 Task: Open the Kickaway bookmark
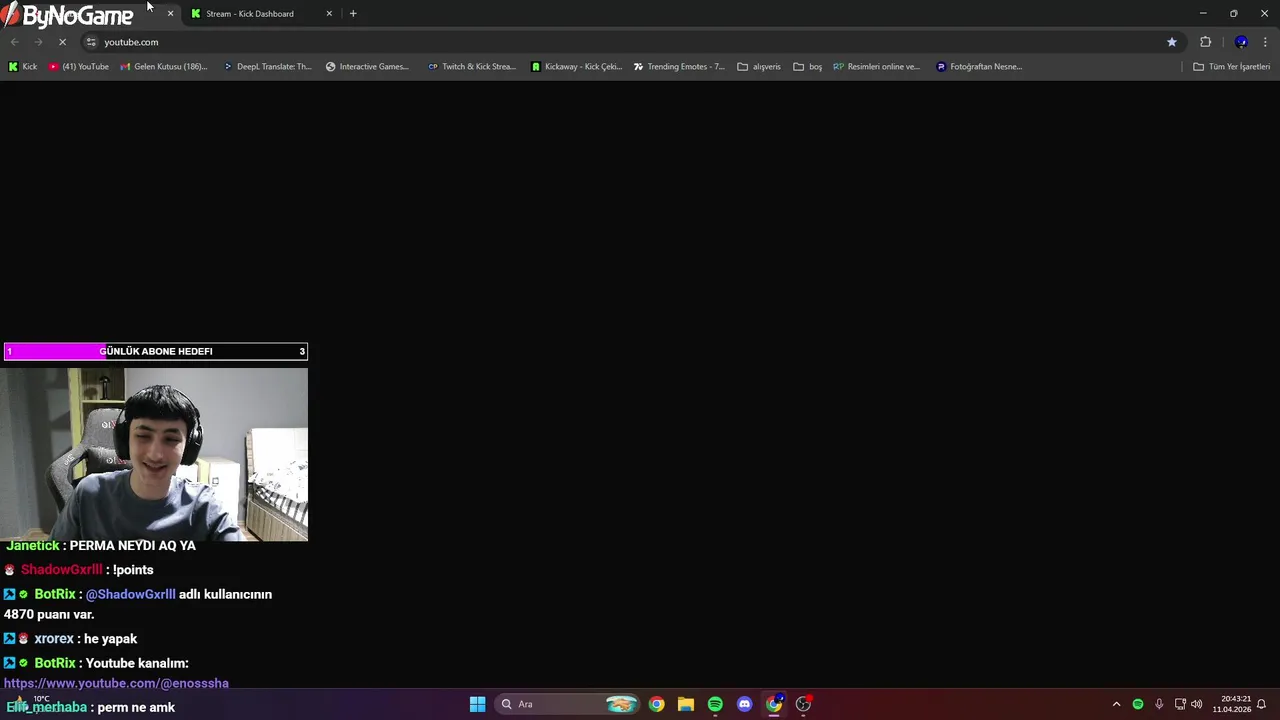coord(576,67)
